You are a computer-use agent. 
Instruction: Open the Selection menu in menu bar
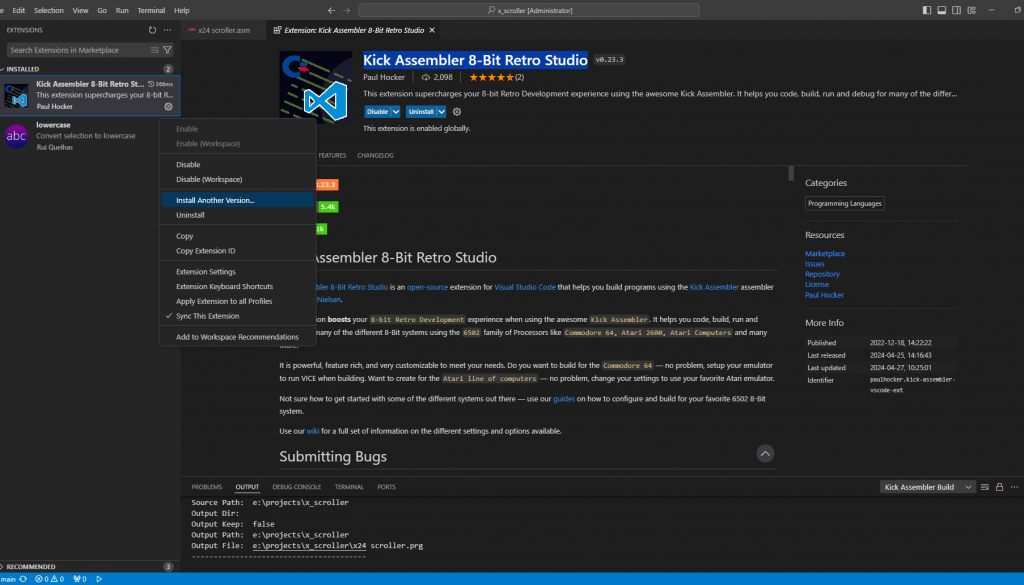[x=49, y=10]
